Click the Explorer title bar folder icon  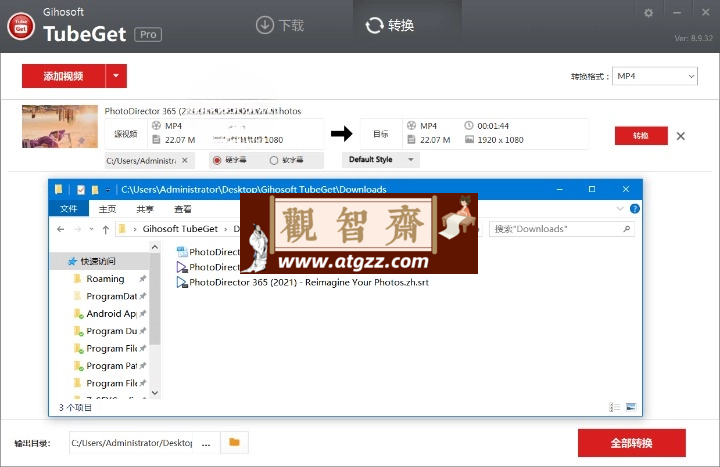58,189
